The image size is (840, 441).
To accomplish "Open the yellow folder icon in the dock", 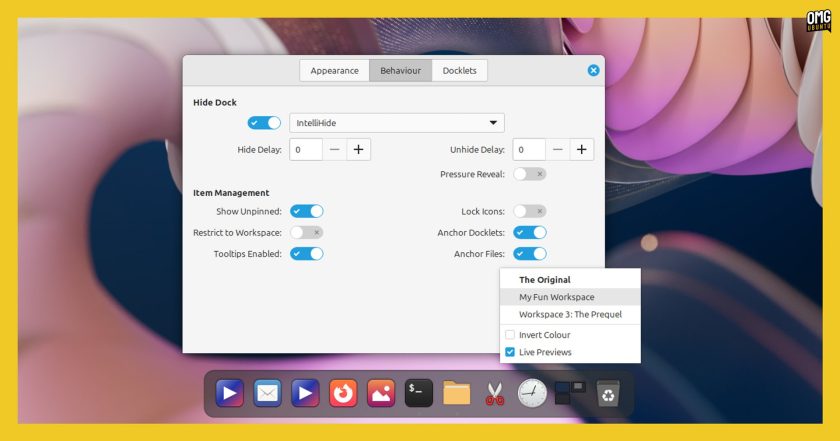I will coord(456,394).
